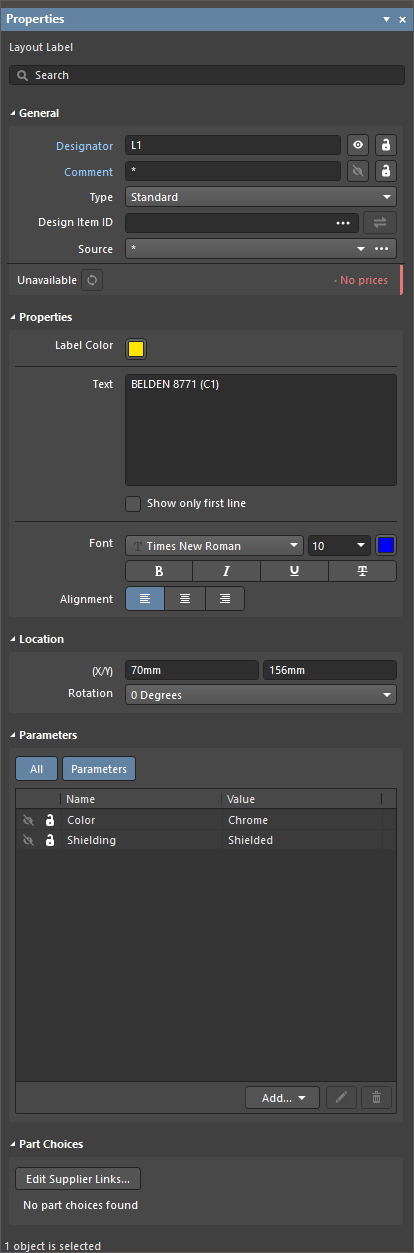Viewport: 414px width, 1253px height.
Task: Click the Edit Supplier Links button
Action: click(x=78, y=1179)
